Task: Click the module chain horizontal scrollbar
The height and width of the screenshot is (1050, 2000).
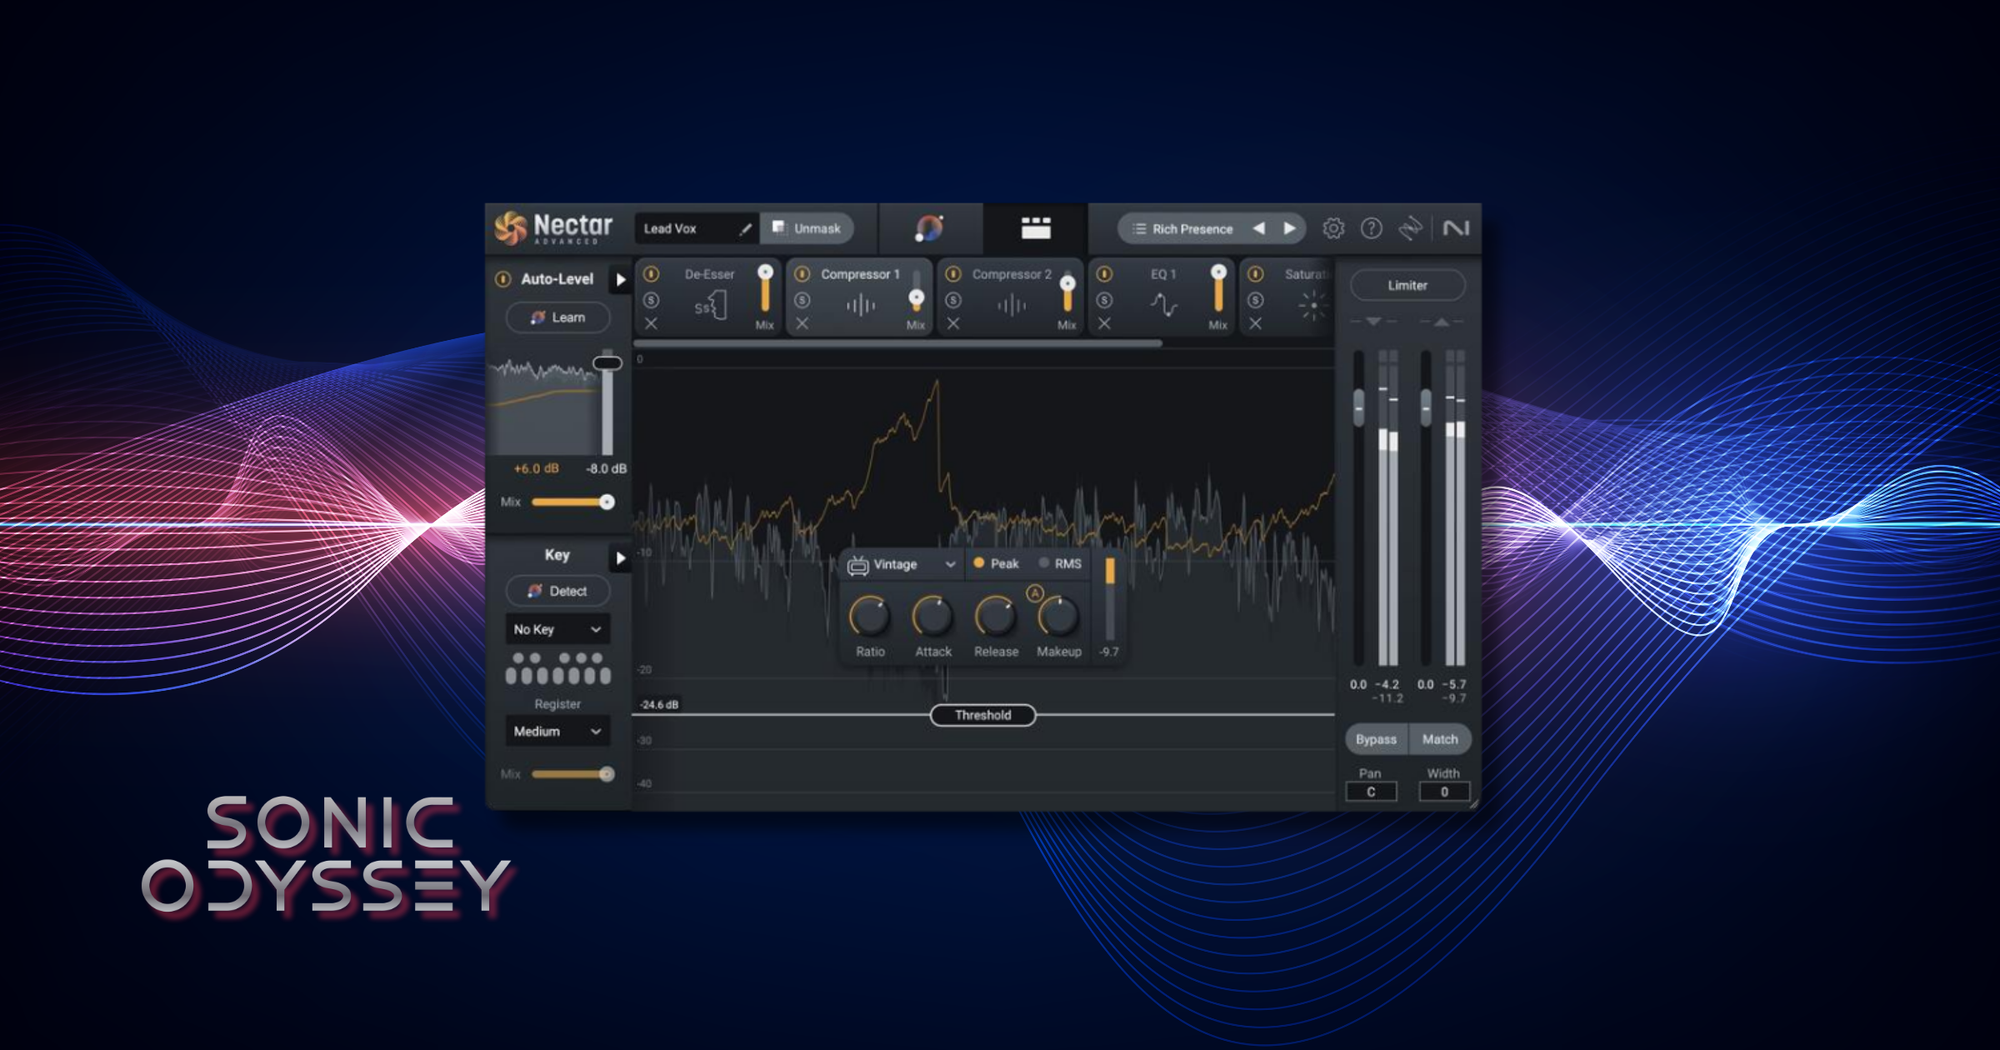Action: click(x=899, y=343)
